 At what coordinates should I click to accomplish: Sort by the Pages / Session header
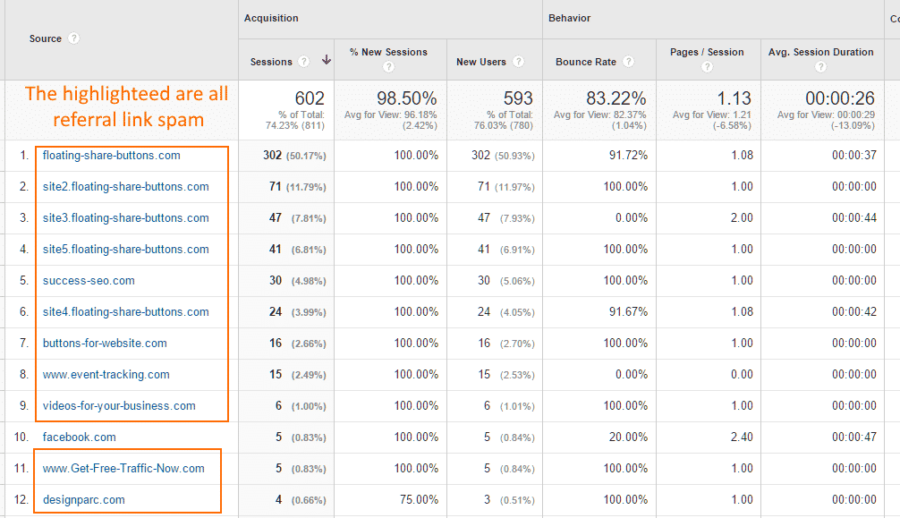[707, 52]
